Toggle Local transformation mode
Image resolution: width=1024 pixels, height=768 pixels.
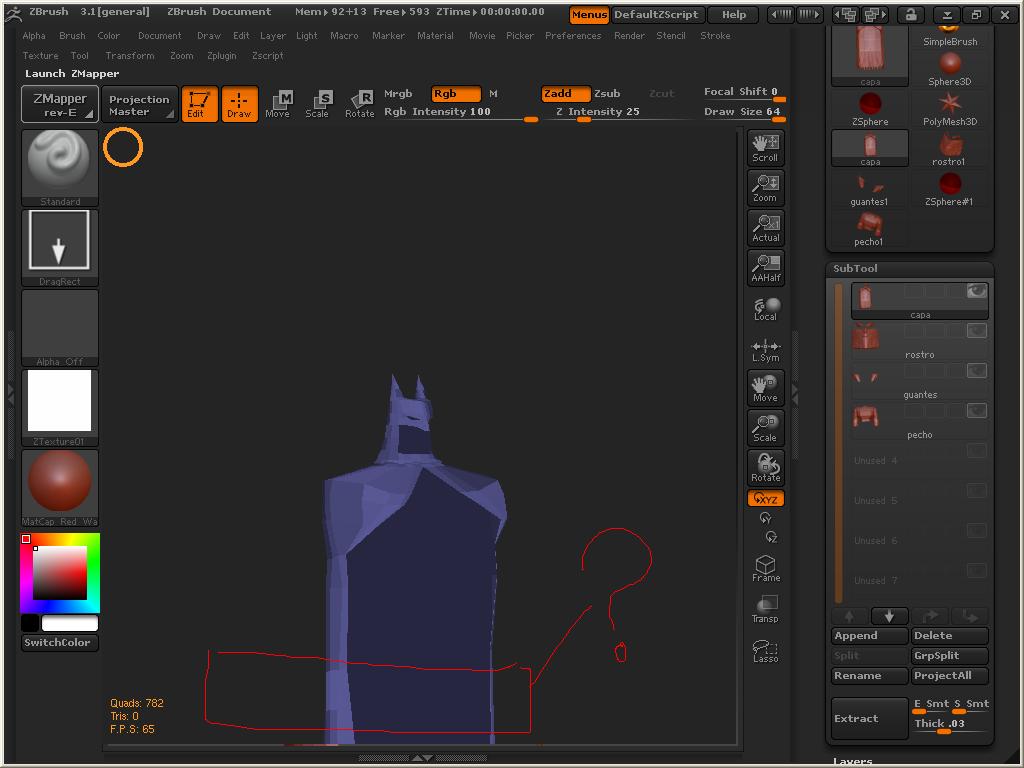pos(765,309)
